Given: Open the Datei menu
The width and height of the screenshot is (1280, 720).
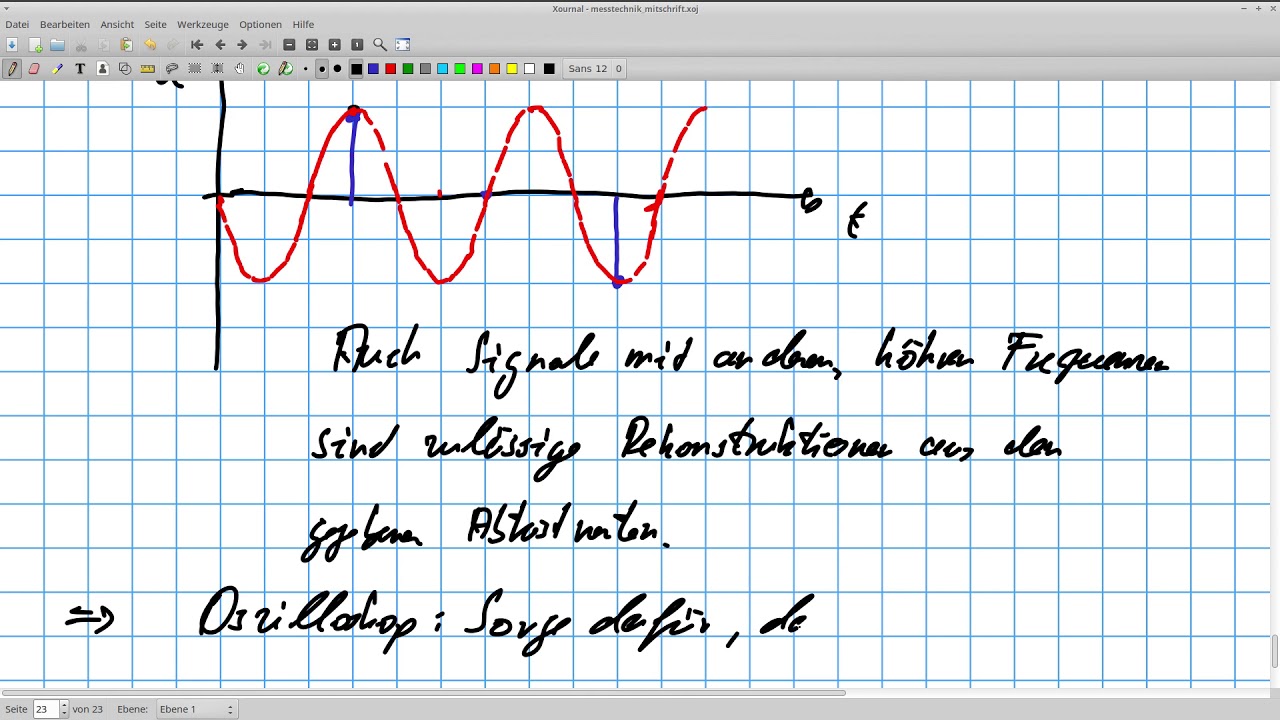Looking at the screenshot, I should [x=17, y=24].
